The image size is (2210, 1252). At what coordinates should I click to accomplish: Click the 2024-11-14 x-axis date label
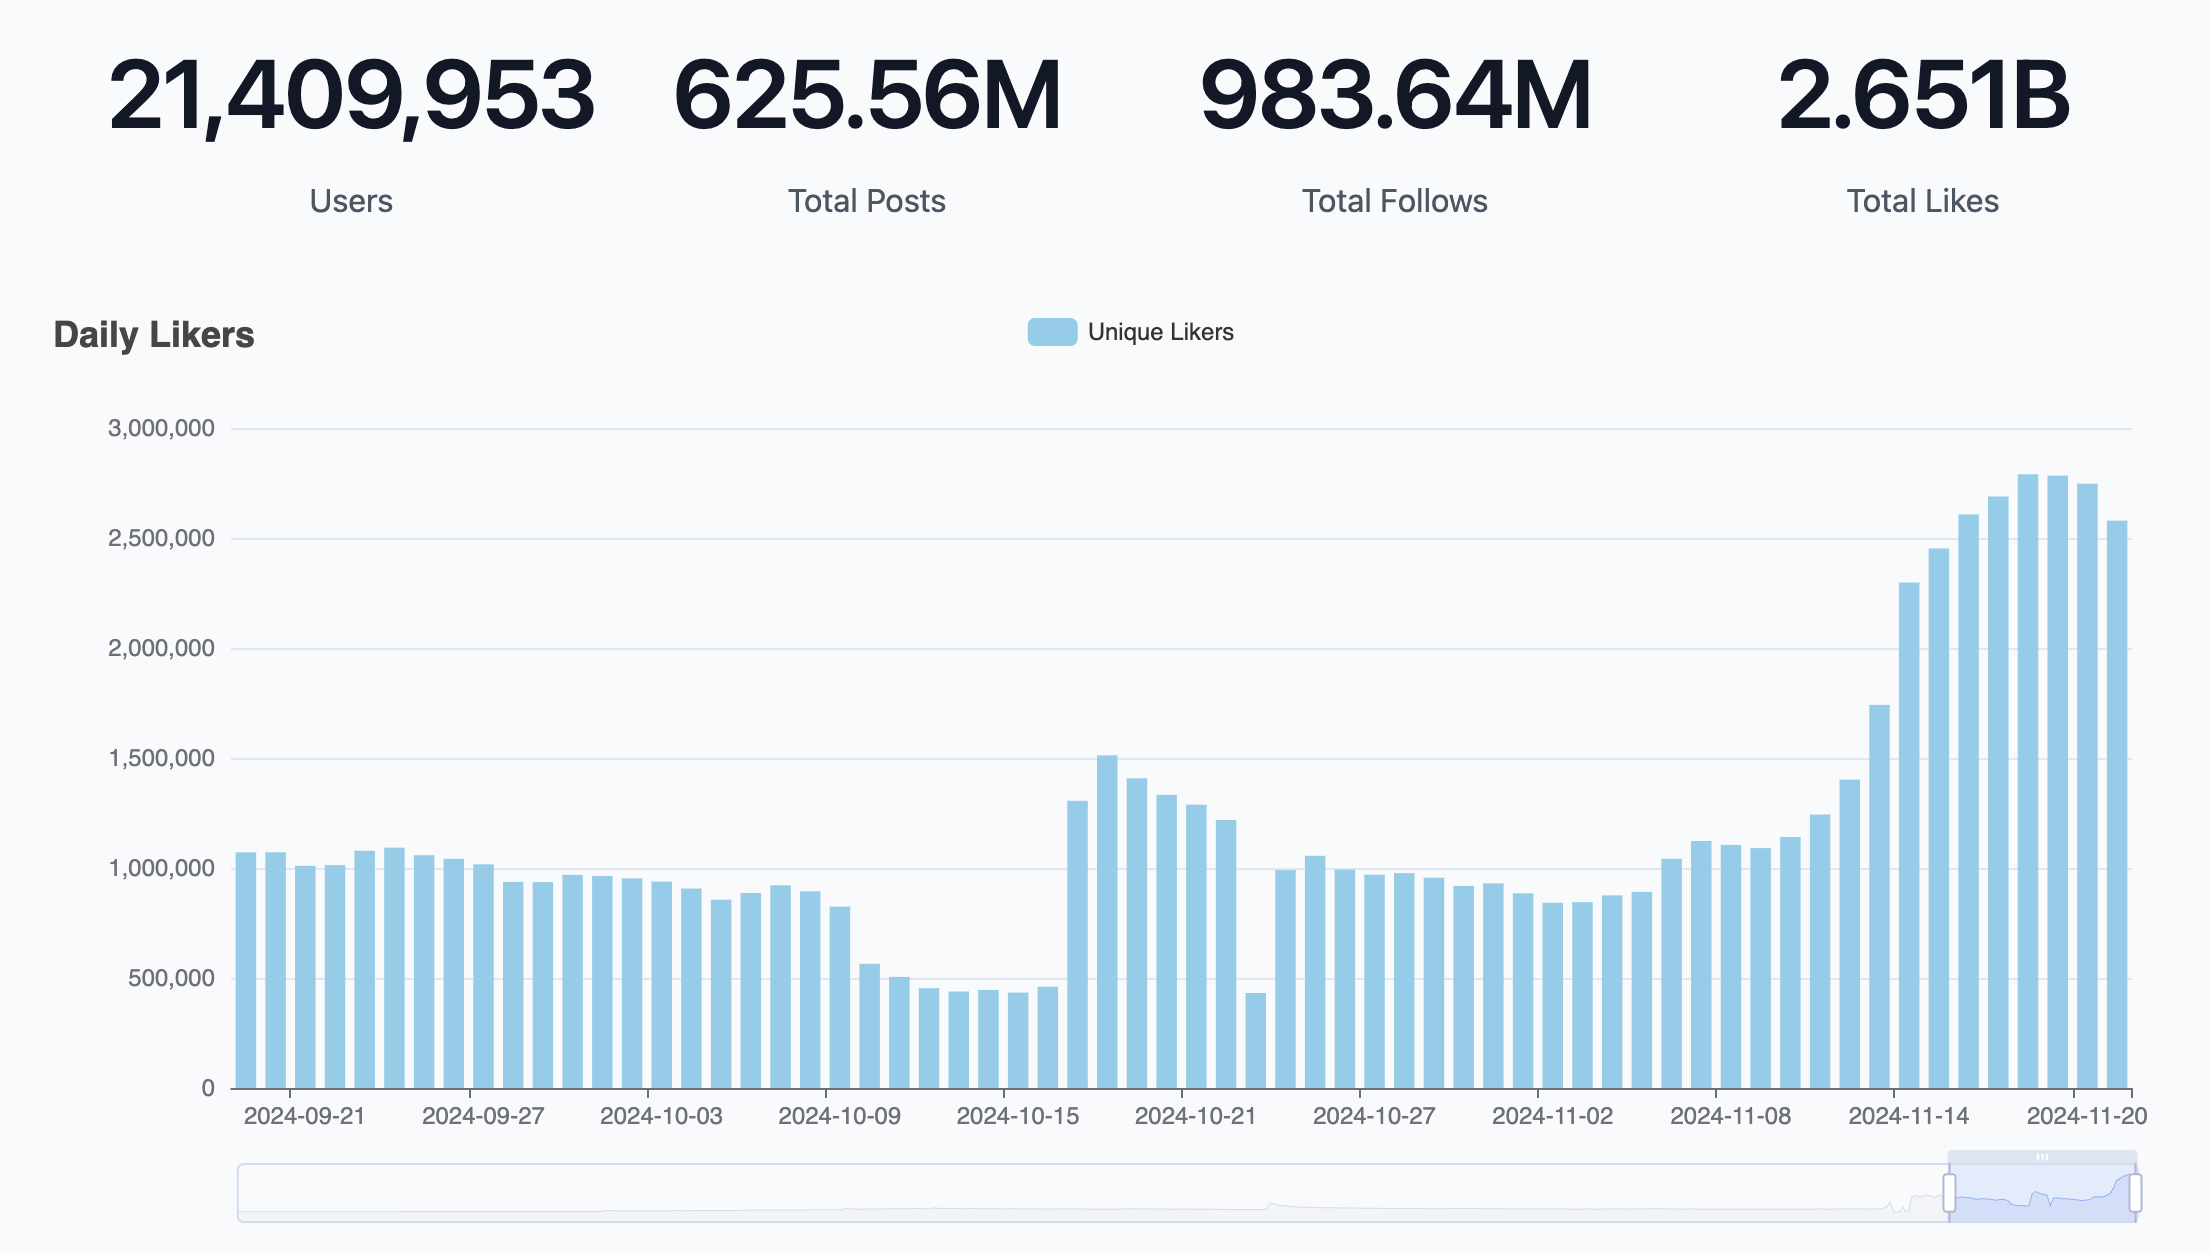[1908, 1116]
